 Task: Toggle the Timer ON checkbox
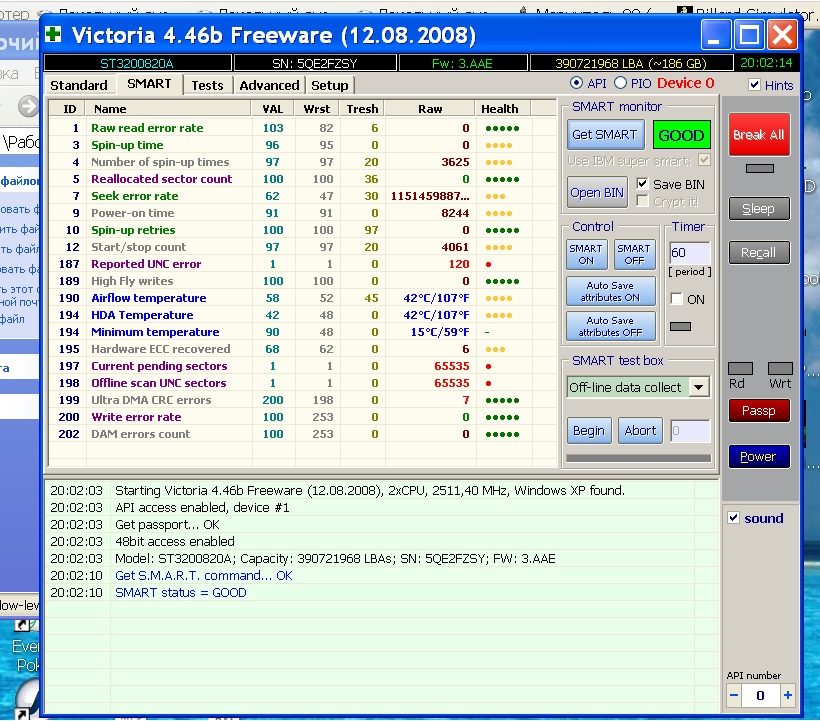pos(677,299)
